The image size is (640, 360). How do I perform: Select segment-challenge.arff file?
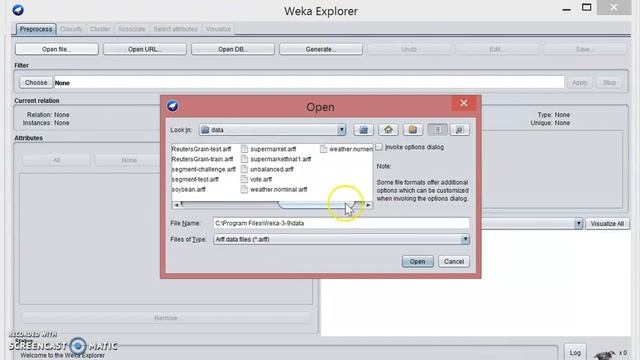coord(204,169)
